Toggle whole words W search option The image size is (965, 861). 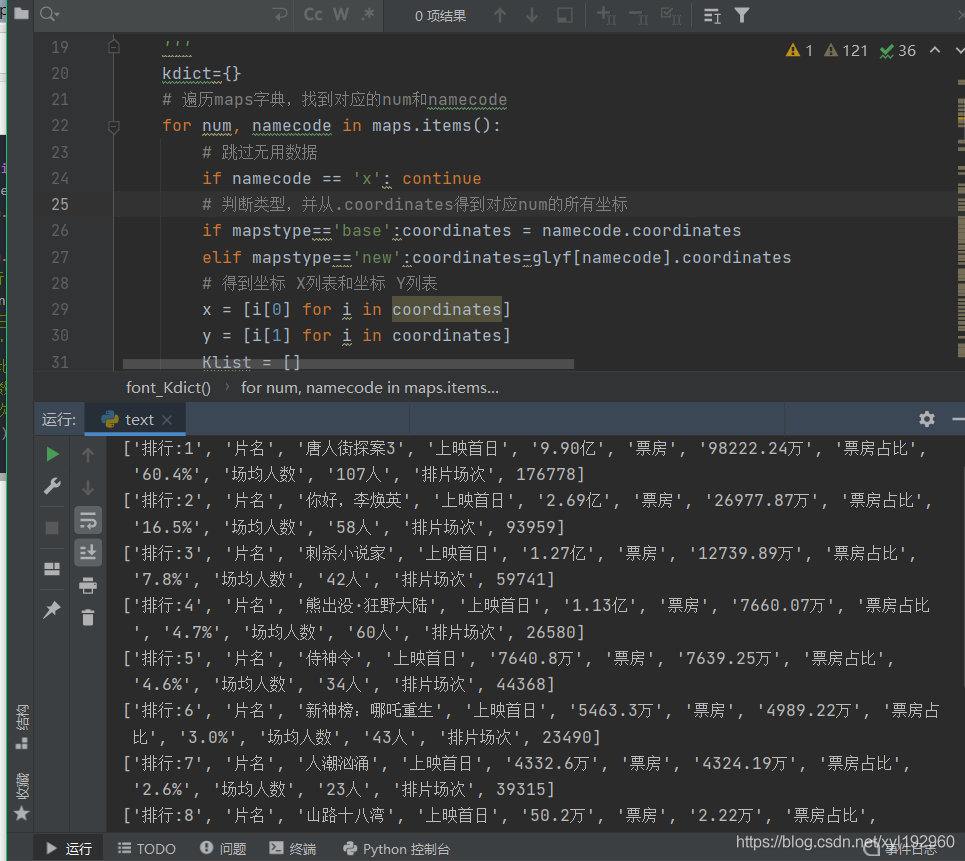341,15
